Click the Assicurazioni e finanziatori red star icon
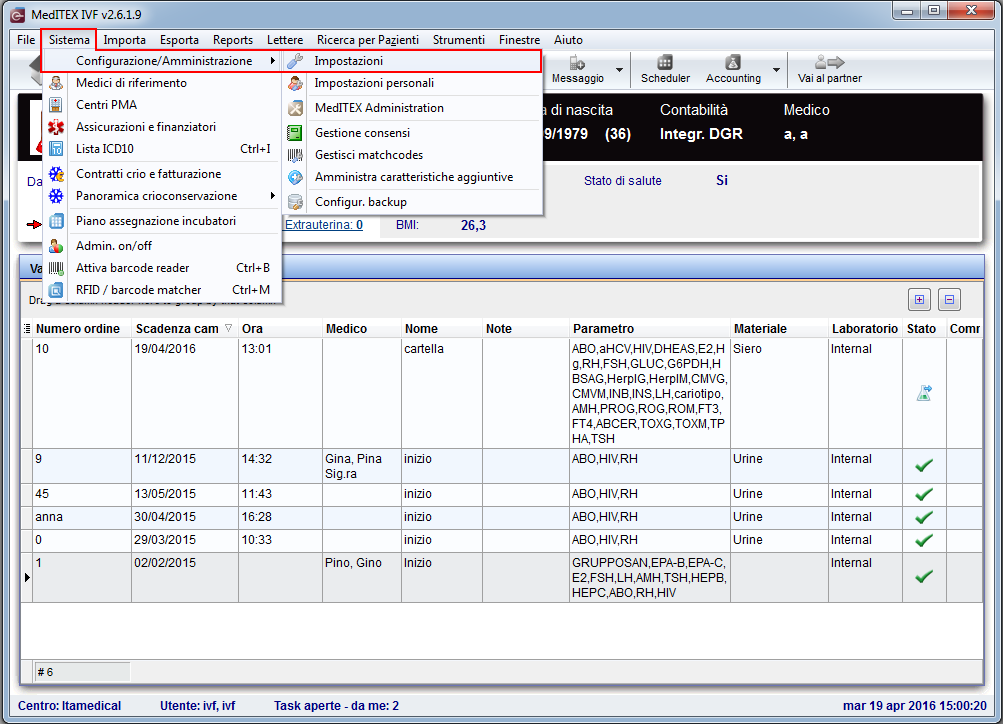Screen dimensions: 1003x724 tap(56, 127)
